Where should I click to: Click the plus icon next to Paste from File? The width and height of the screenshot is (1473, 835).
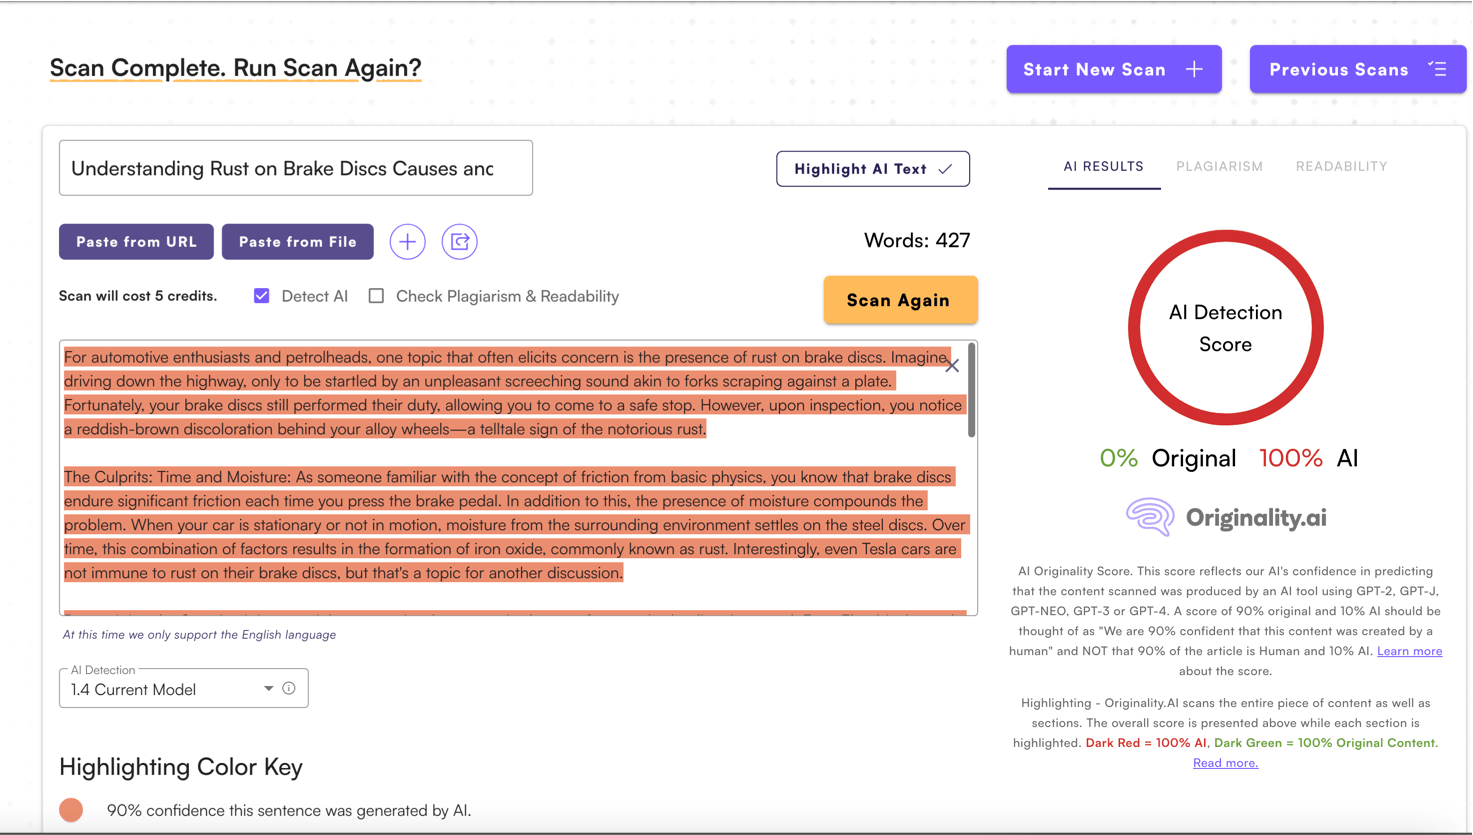pos(407,242)
